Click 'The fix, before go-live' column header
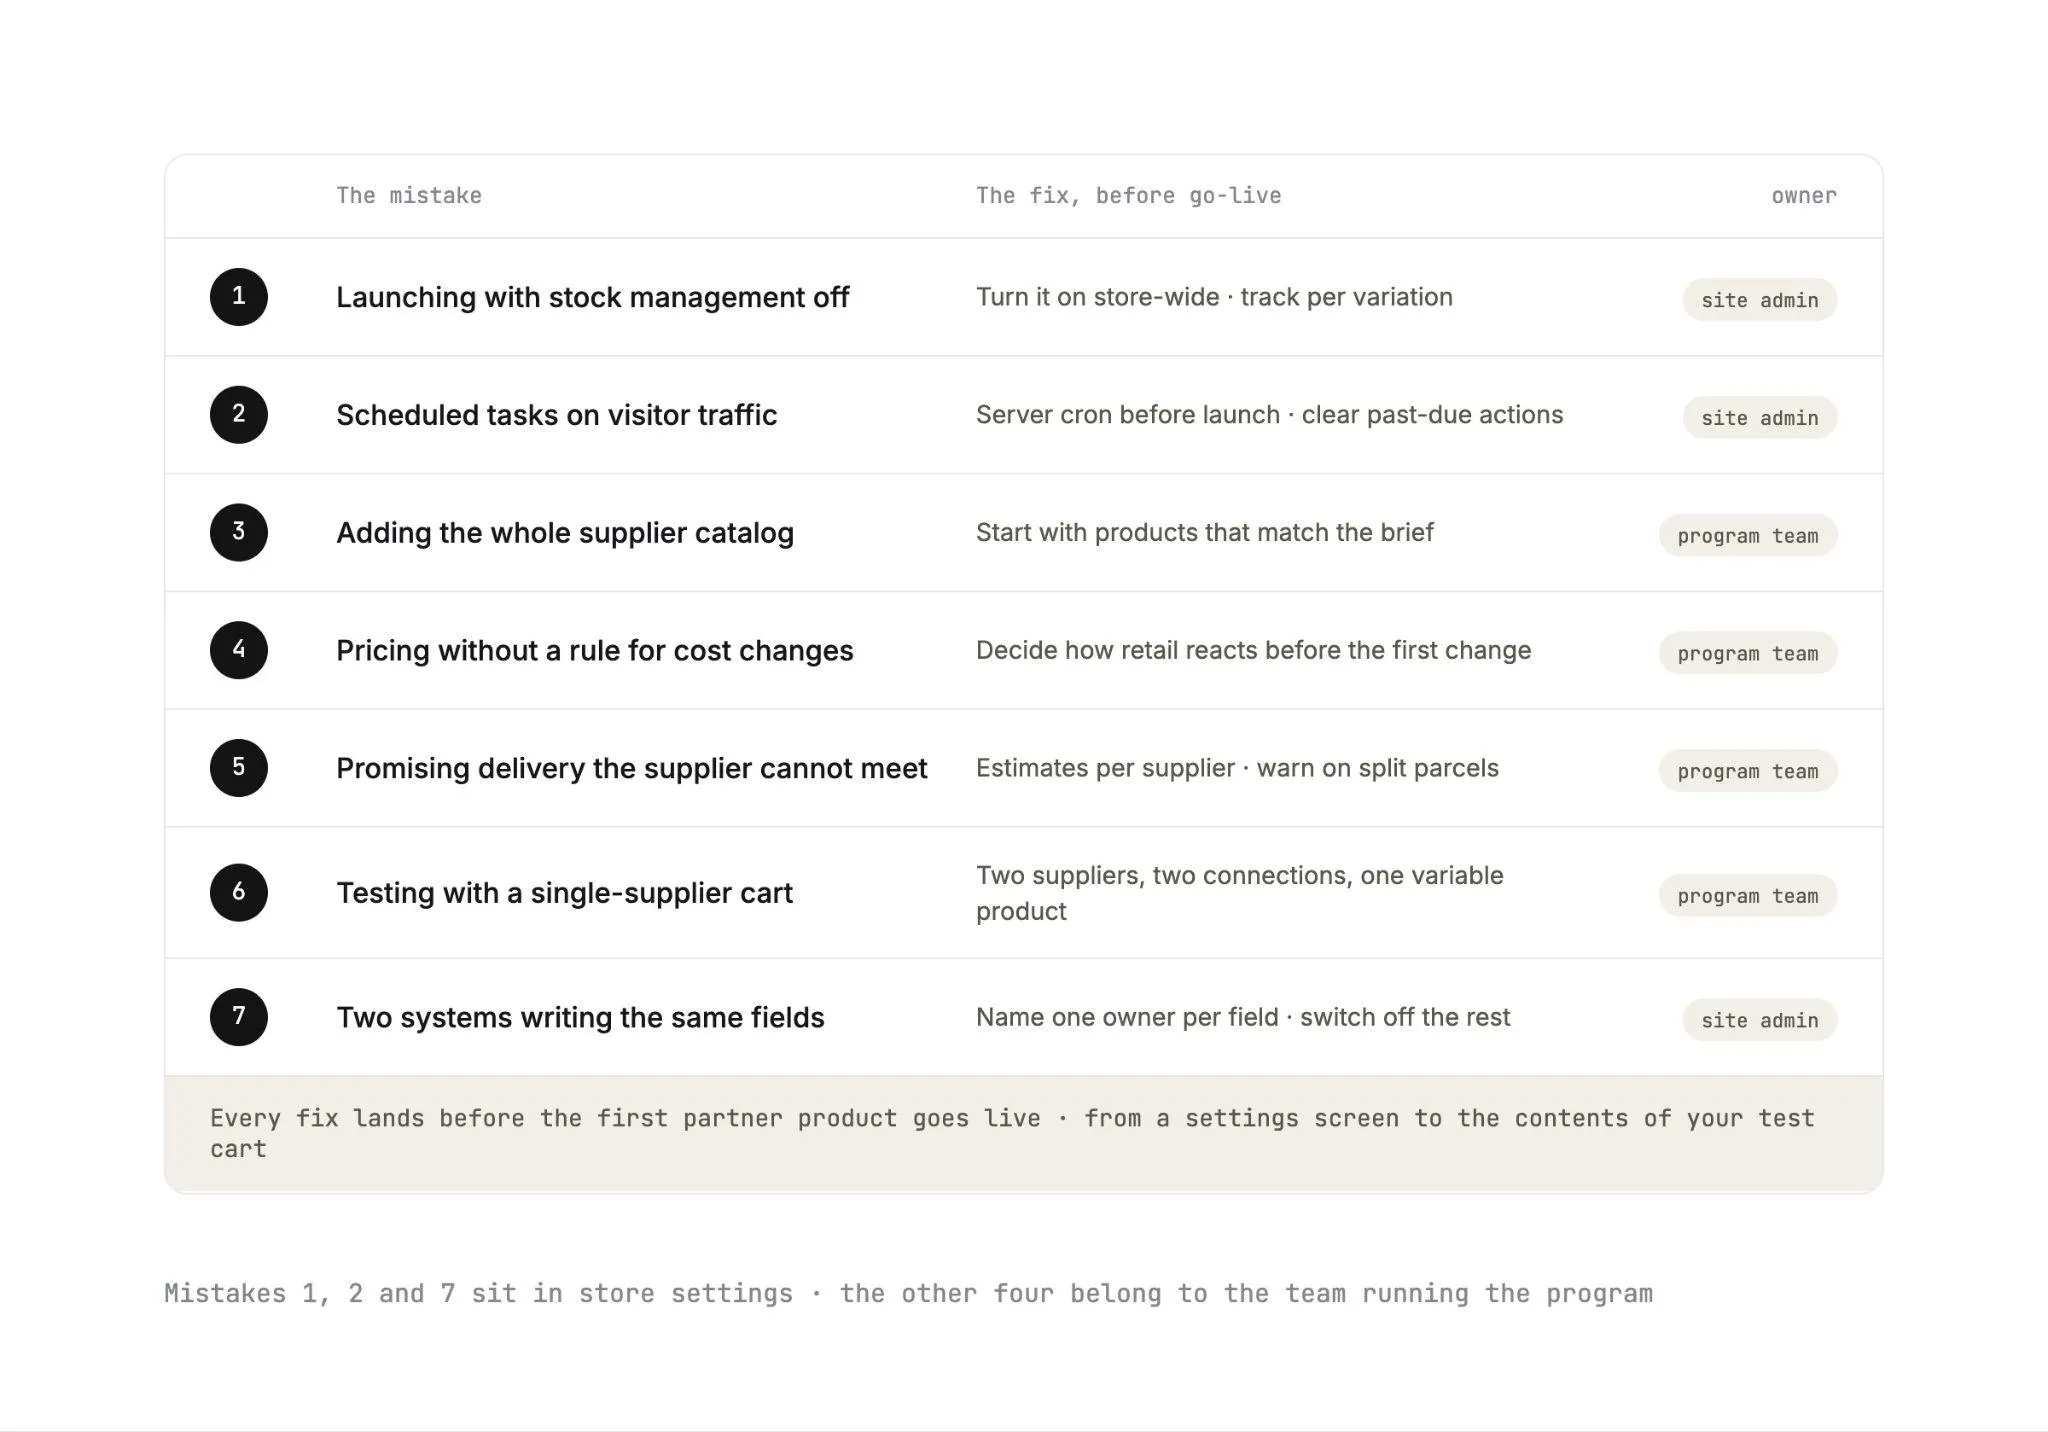Viewport: 2048px width, 1432px height. pyautogui.click(x=1128, y=196)
